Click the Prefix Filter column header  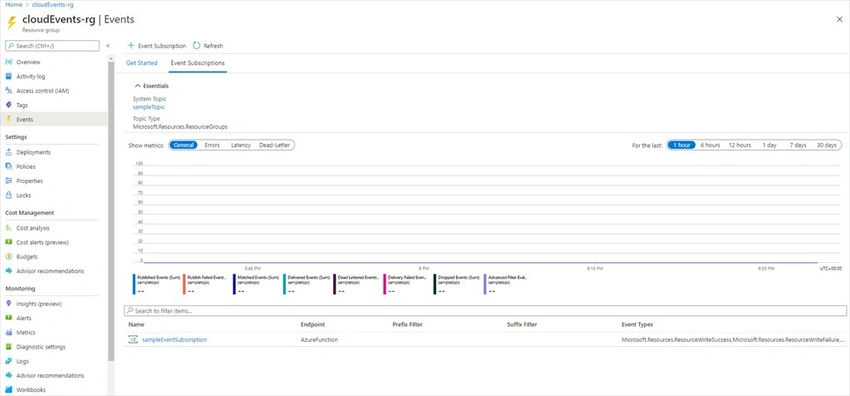(407, 324)
